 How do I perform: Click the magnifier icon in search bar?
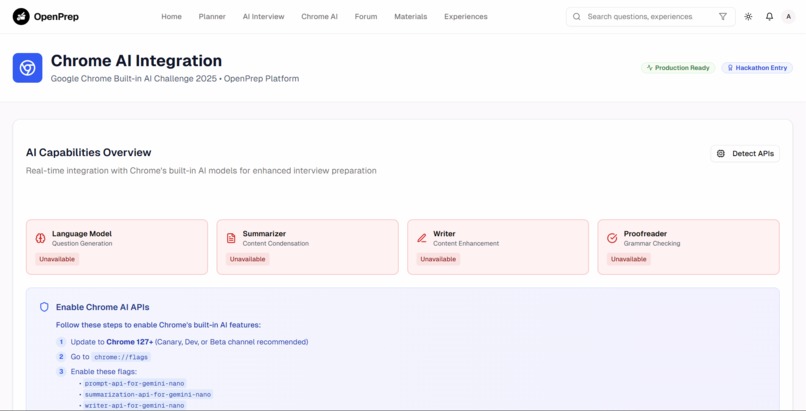577,16
